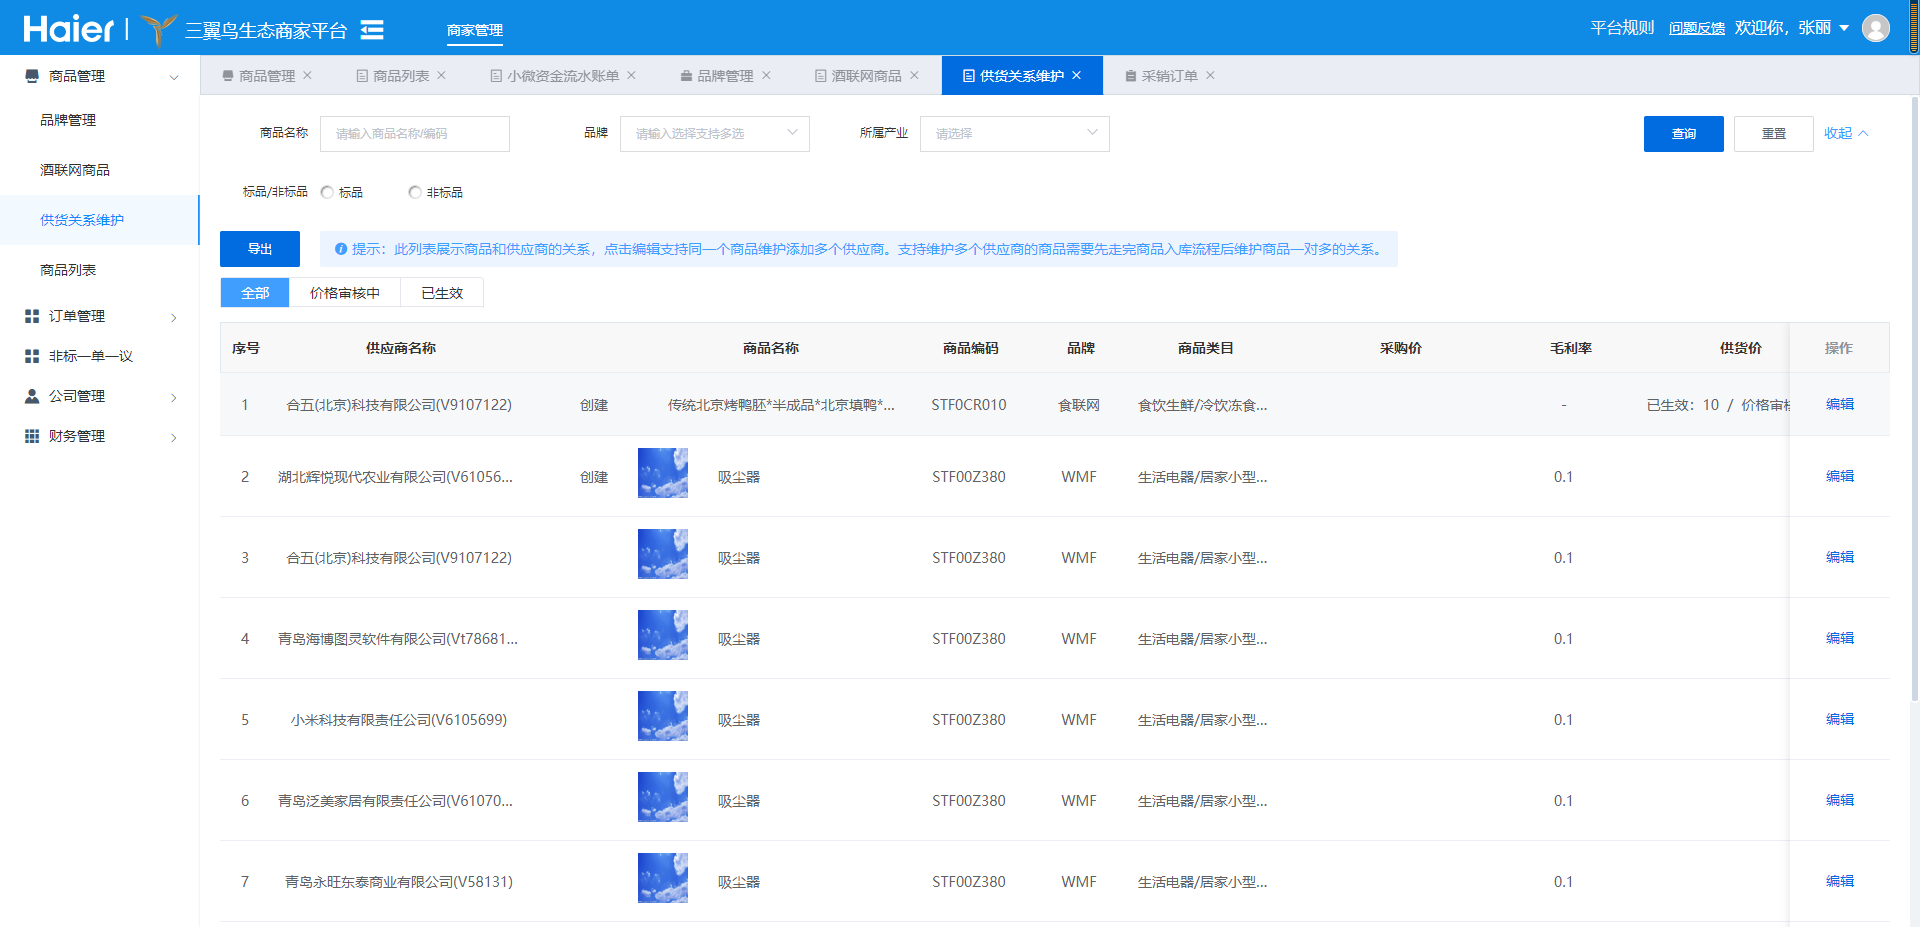Close the 采销订单 tab
The image size is (1920, 927).
1211,75
